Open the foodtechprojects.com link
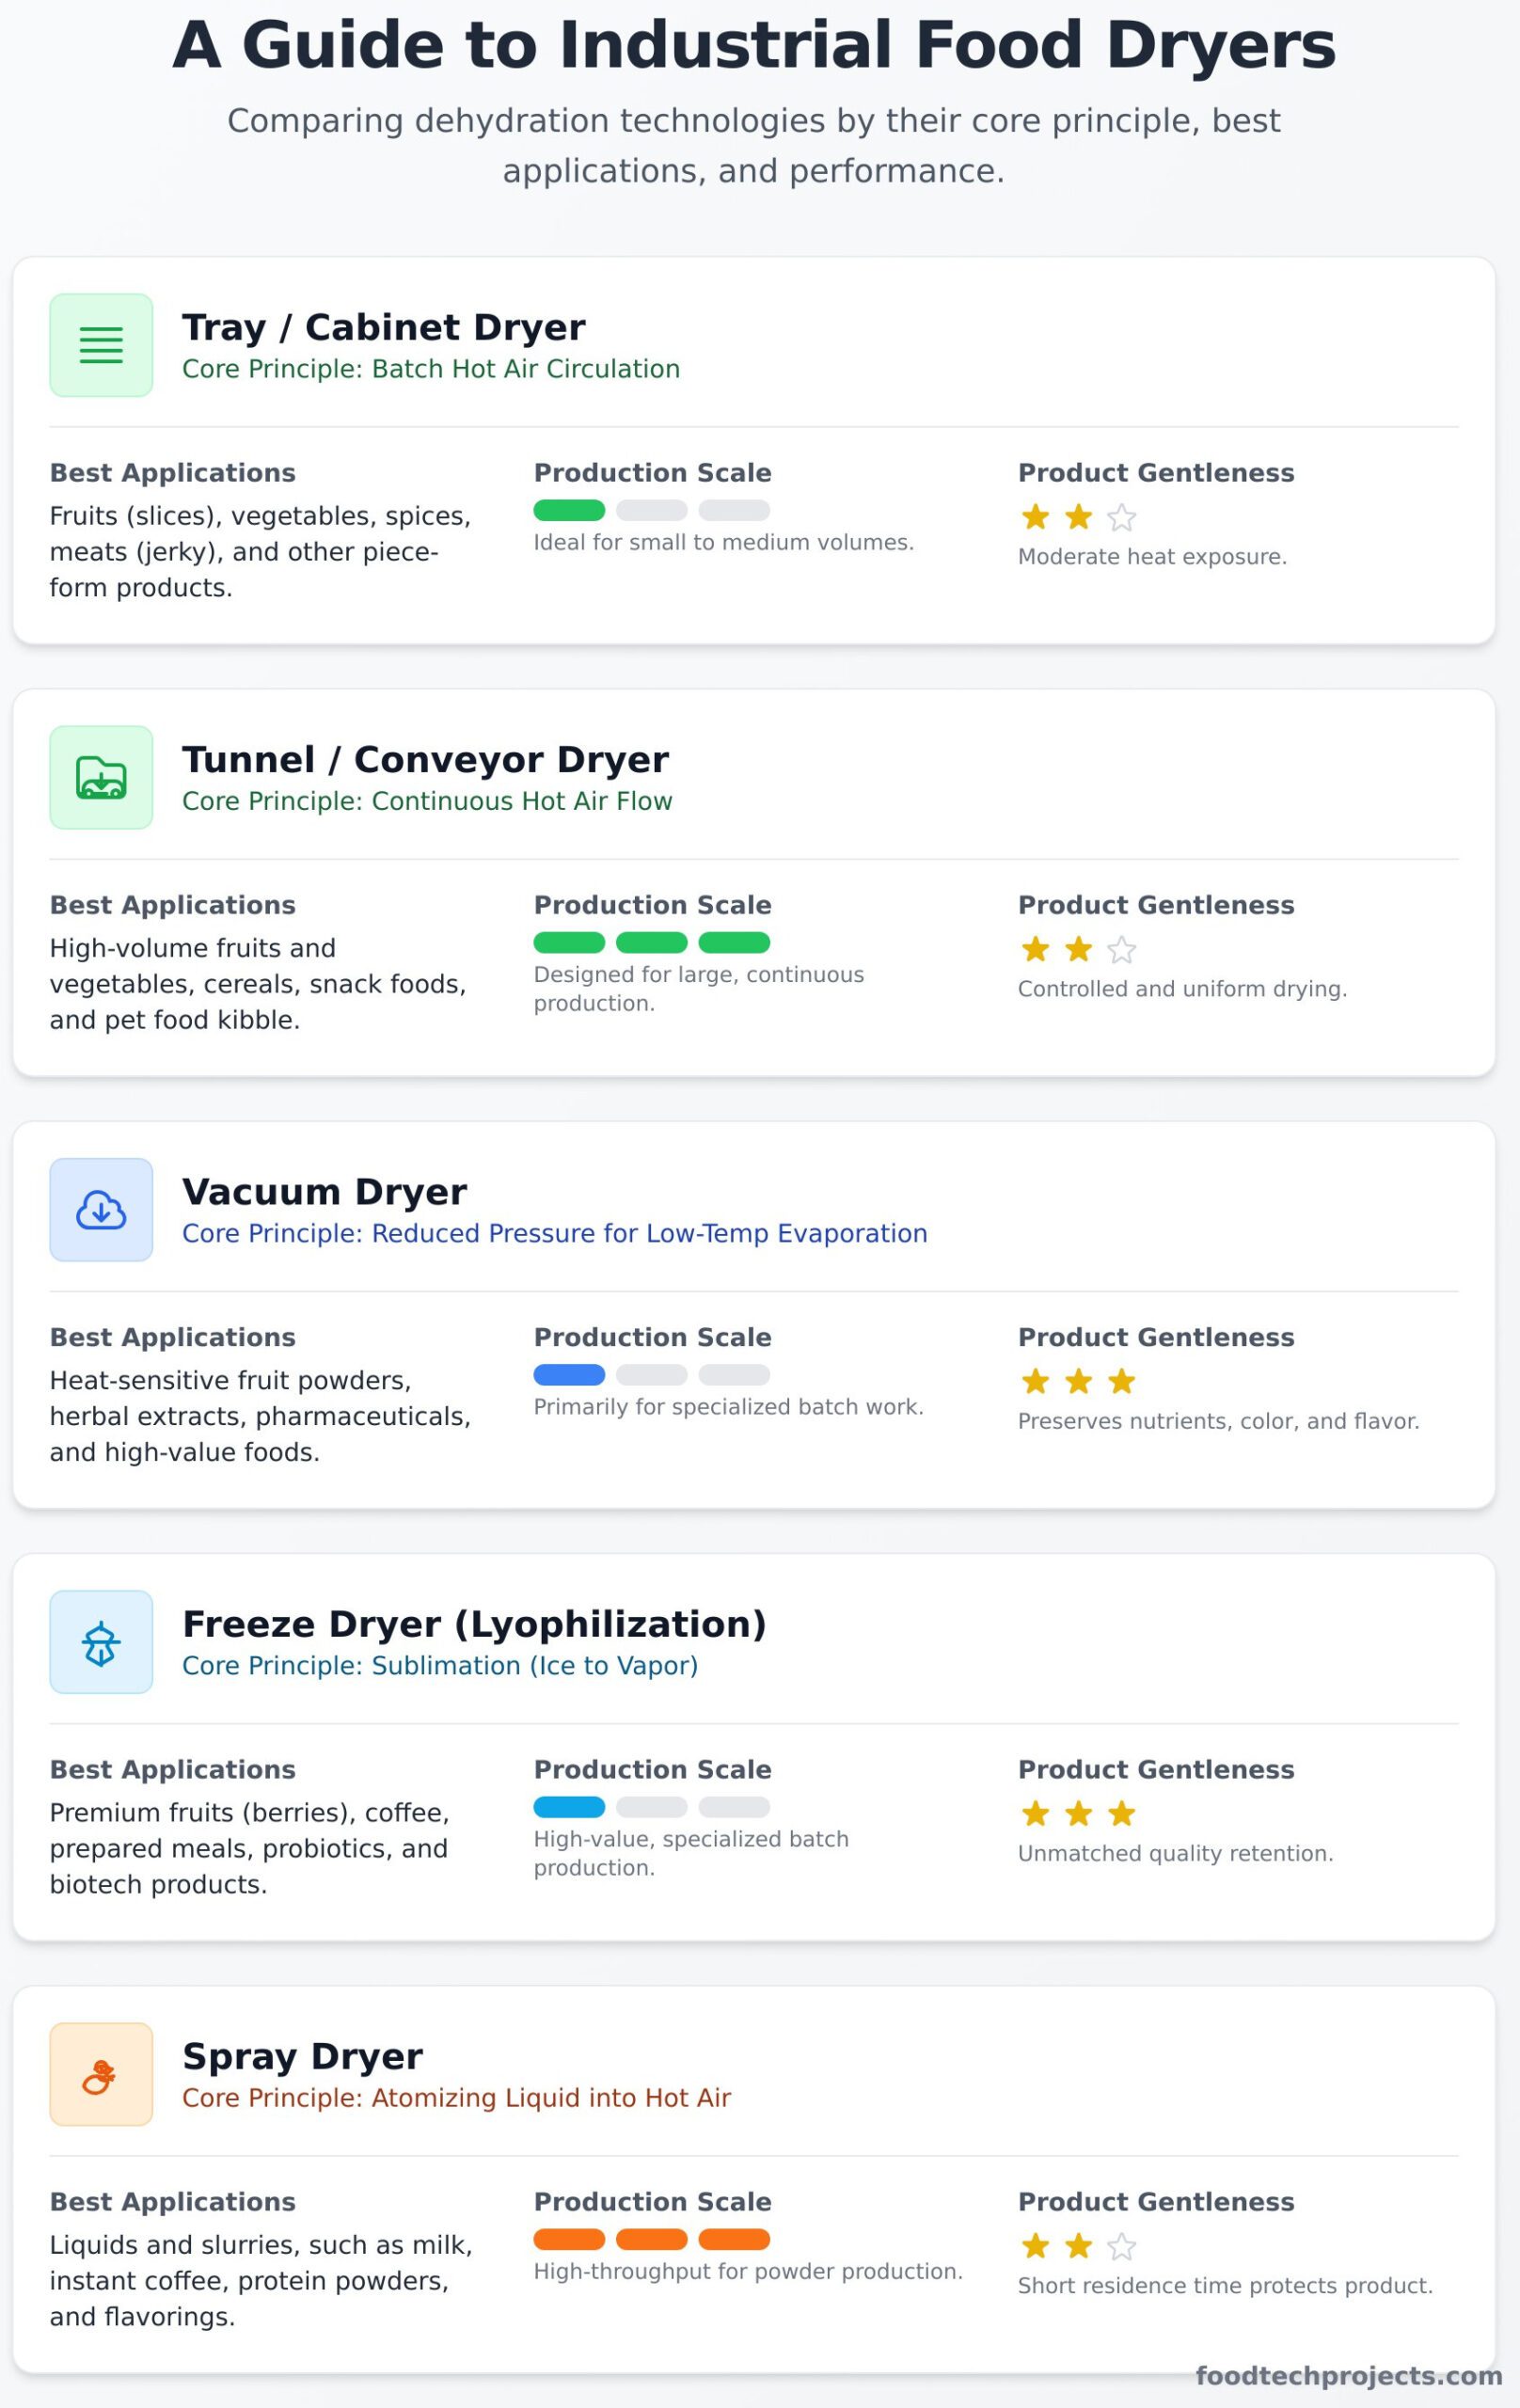The width and height of the screenshot is (1520, 2408). 1348,2375
